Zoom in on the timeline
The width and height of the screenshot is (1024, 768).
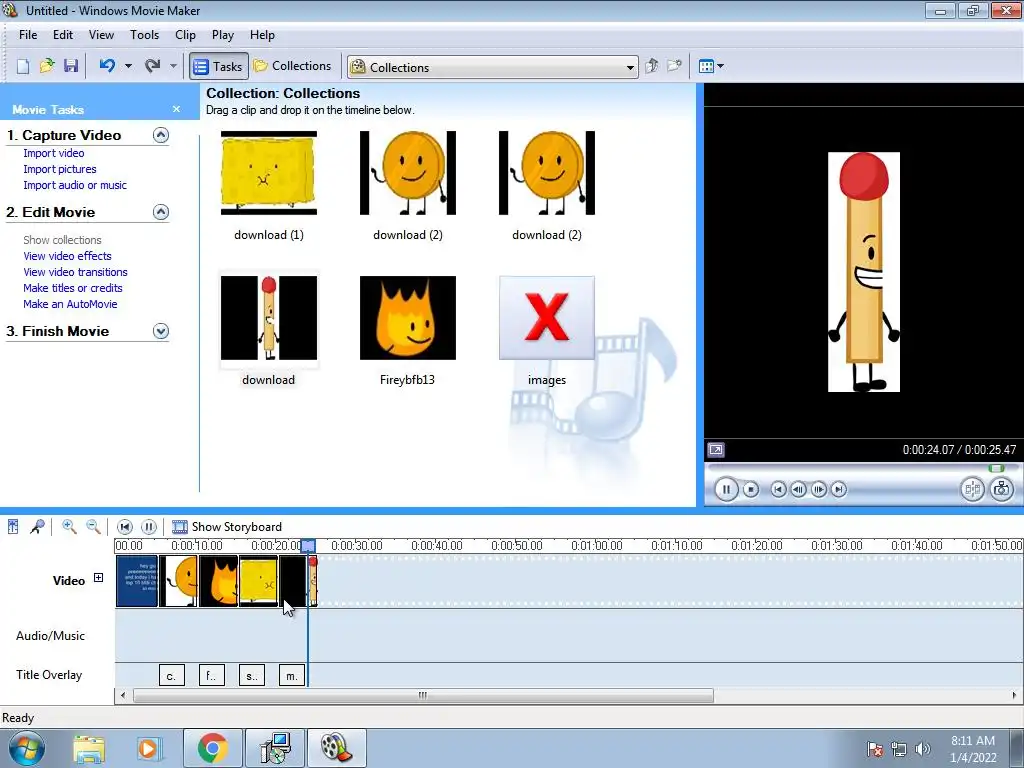(69, 526)
